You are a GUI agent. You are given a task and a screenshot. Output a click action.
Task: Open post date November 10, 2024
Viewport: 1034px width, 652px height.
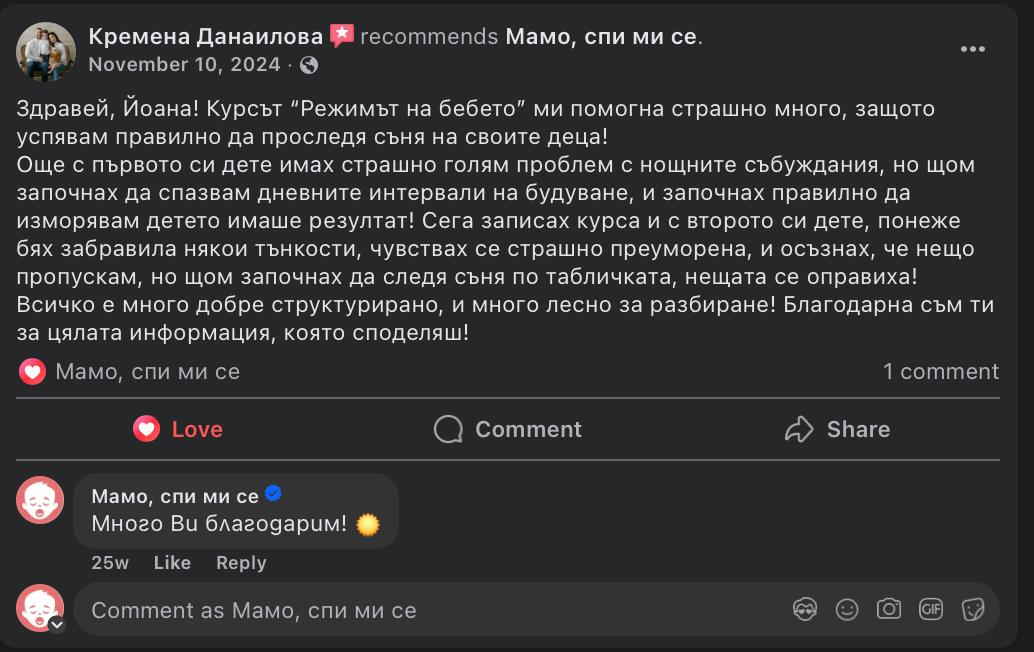click(184, 65)
